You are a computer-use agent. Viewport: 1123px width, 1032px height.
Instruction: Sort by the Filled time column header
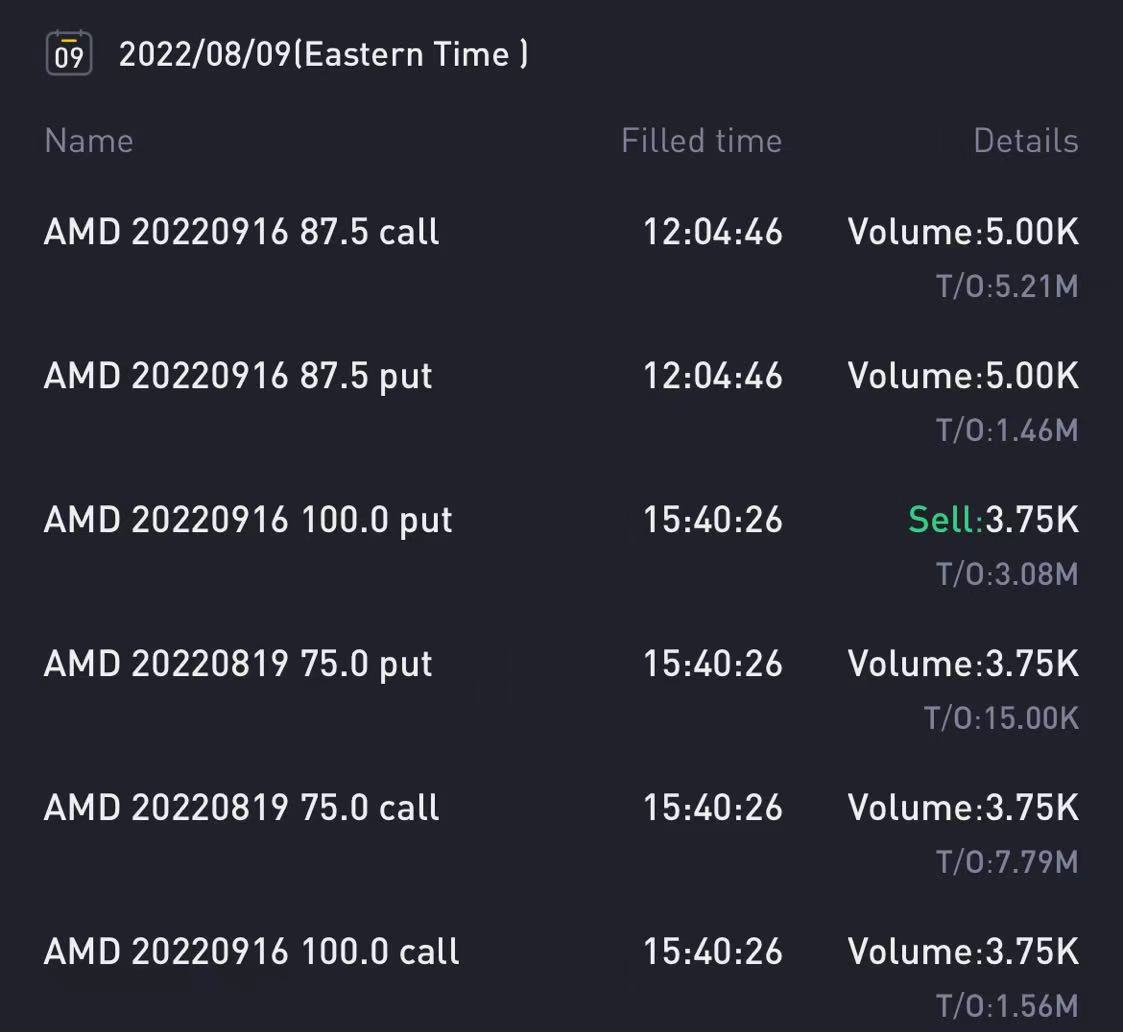point(701,140)
